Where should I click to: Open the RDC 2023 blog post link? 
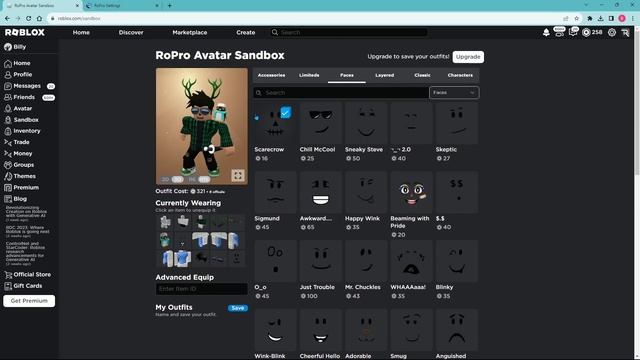pyautogui.click(x=27, y=231)
